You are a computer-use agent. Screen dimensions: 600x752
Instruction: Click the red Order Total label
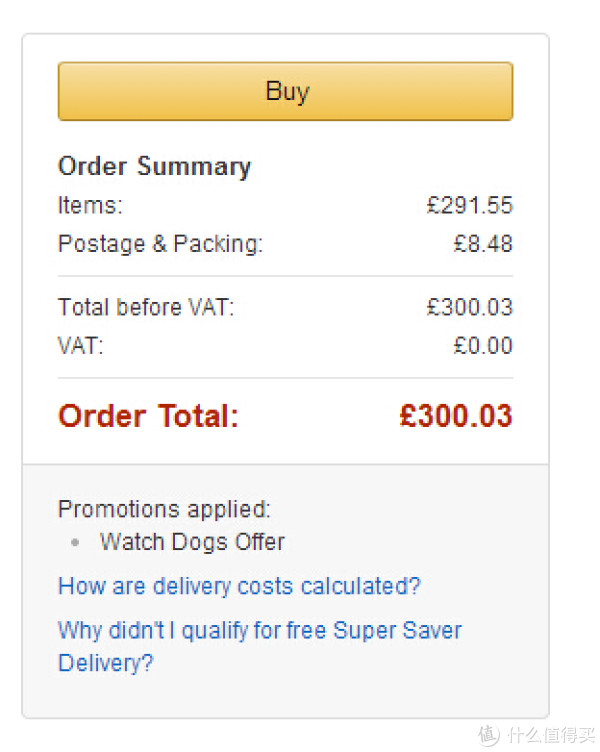coord(148,415)
